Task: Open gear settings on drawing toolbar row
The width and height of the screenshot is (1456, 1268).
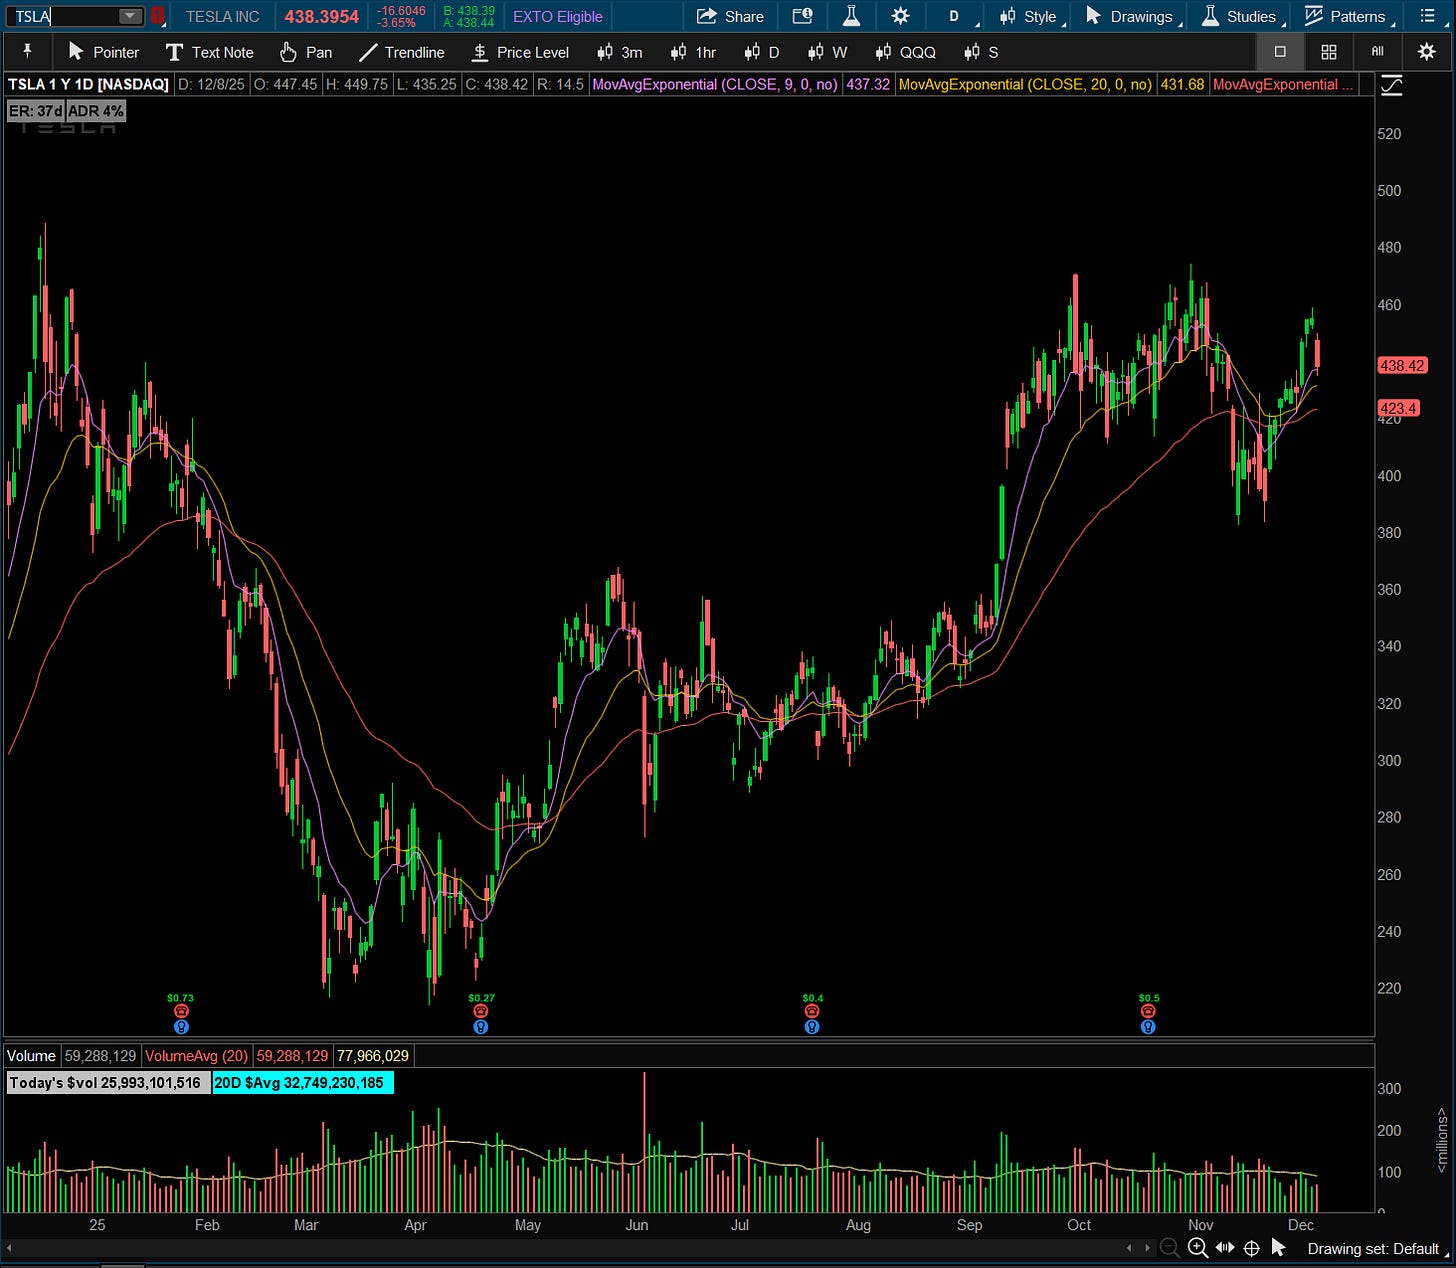Action: point(1427,51)
